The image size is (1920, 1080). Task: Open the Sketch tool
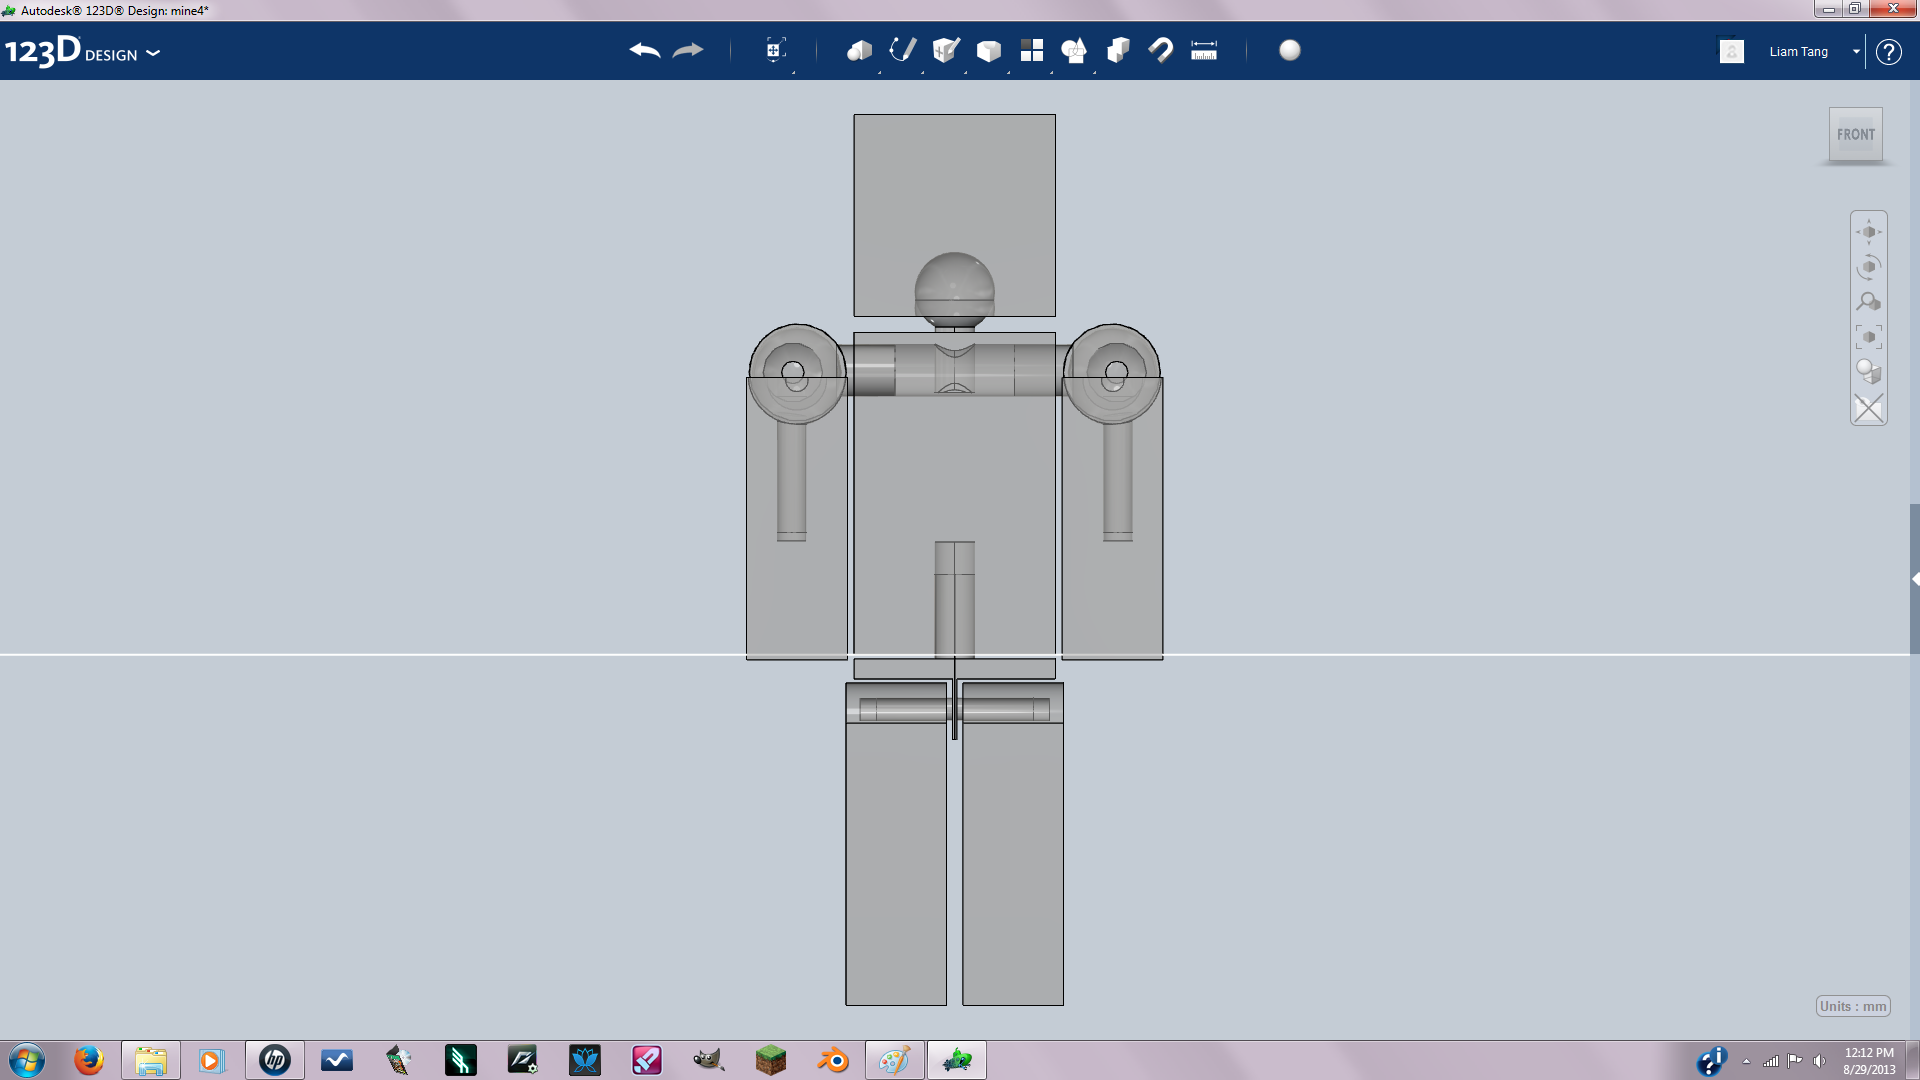click(x=902, y=50)
